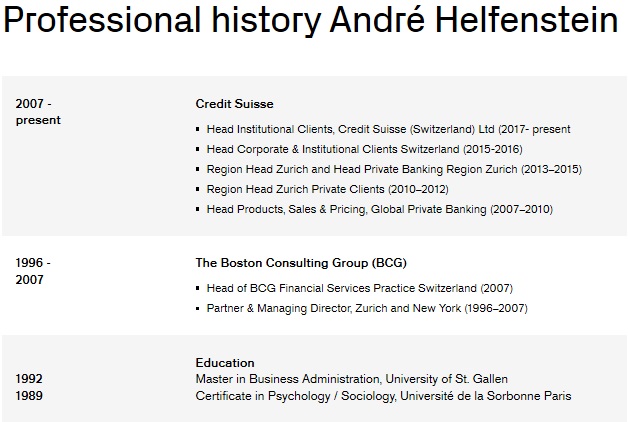Click Head Products, Sales & Pricing entry
This screenshot has width=628, height=422.
380,209
